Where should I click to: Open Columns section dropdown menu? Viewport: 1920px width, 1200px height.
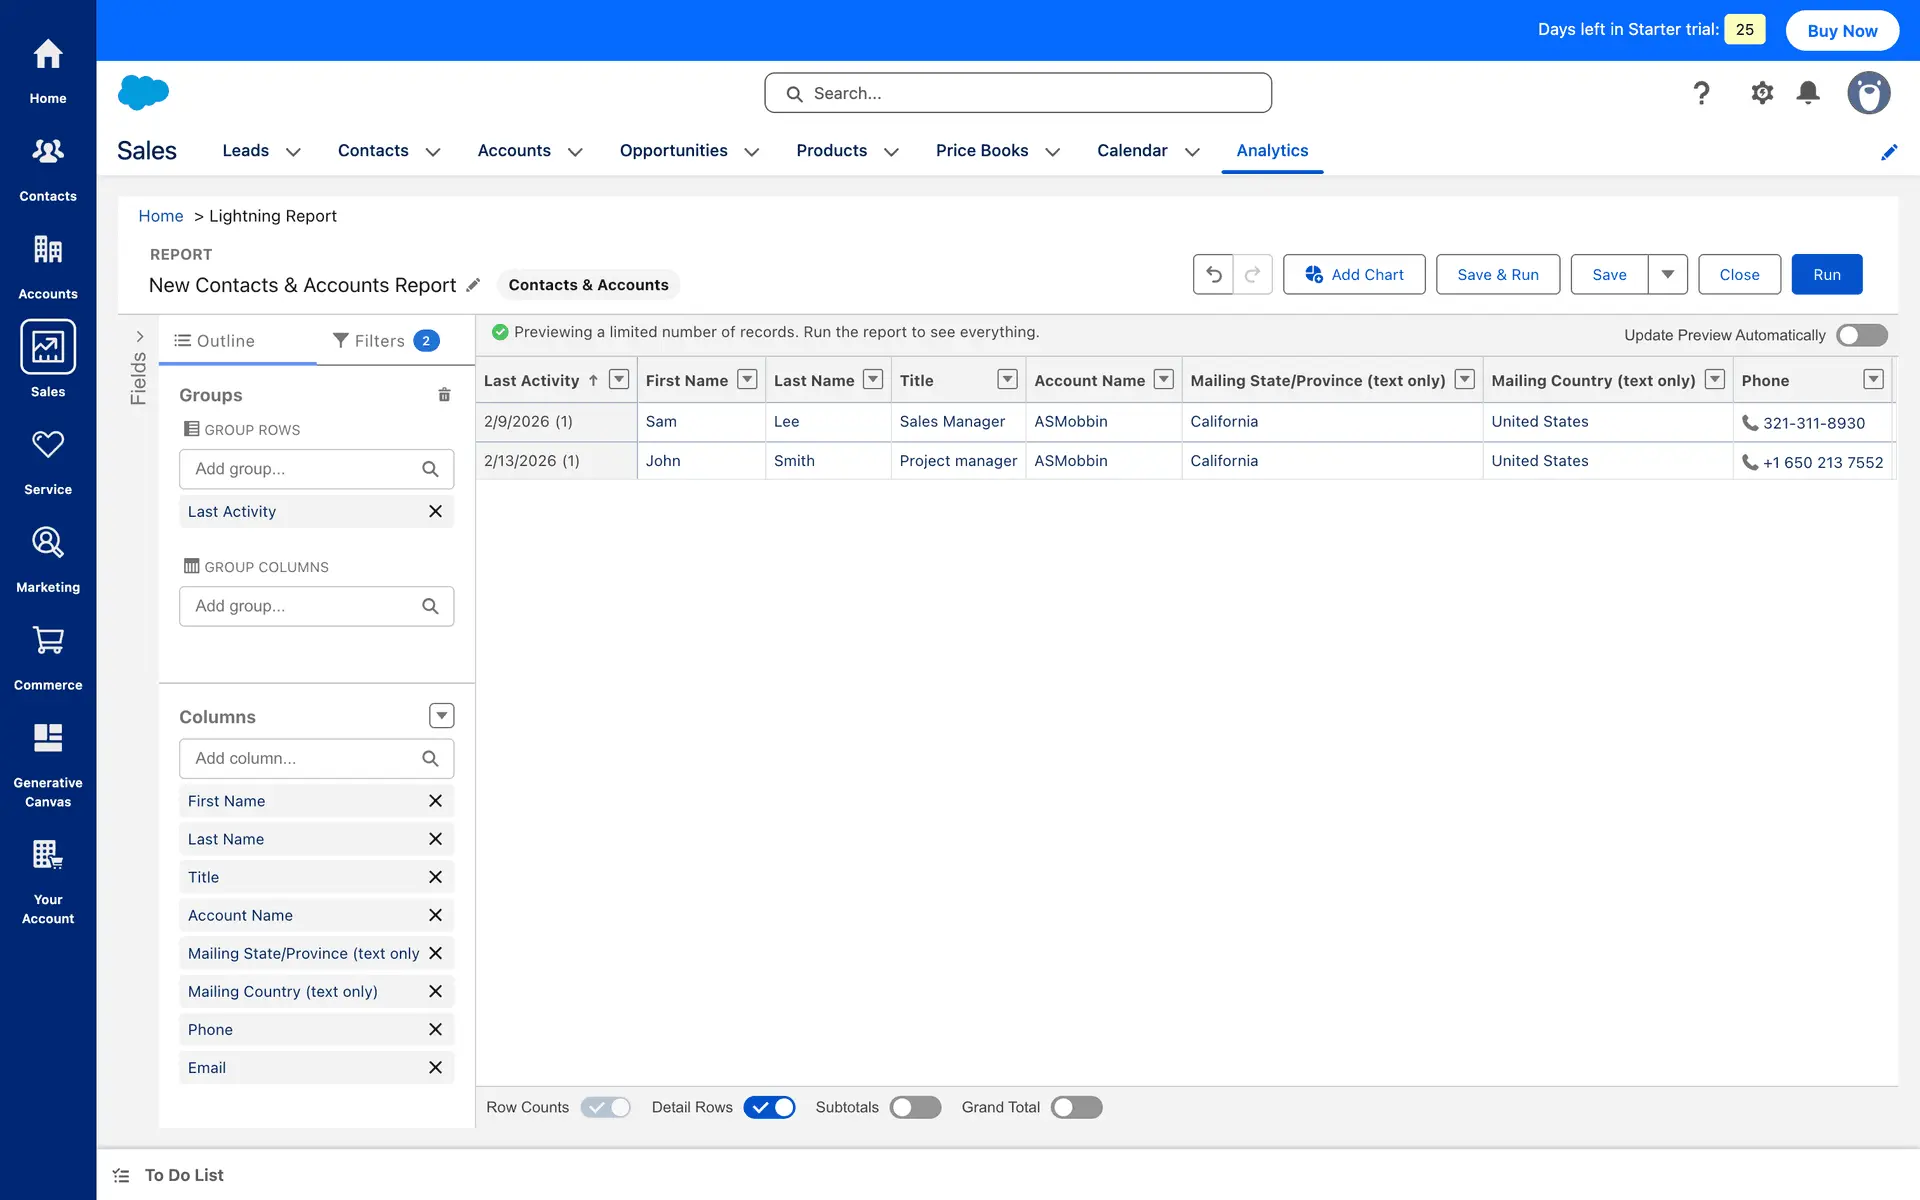click(x=441, y=716)
